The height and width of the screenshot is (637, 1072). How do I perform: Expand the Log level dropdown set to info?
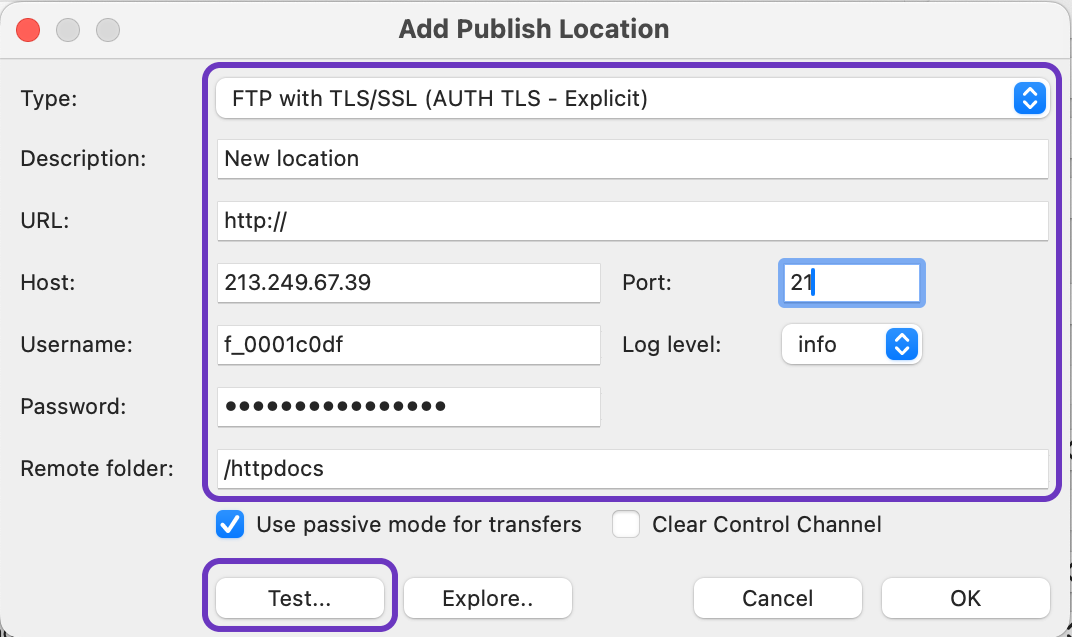click(851, 345)
